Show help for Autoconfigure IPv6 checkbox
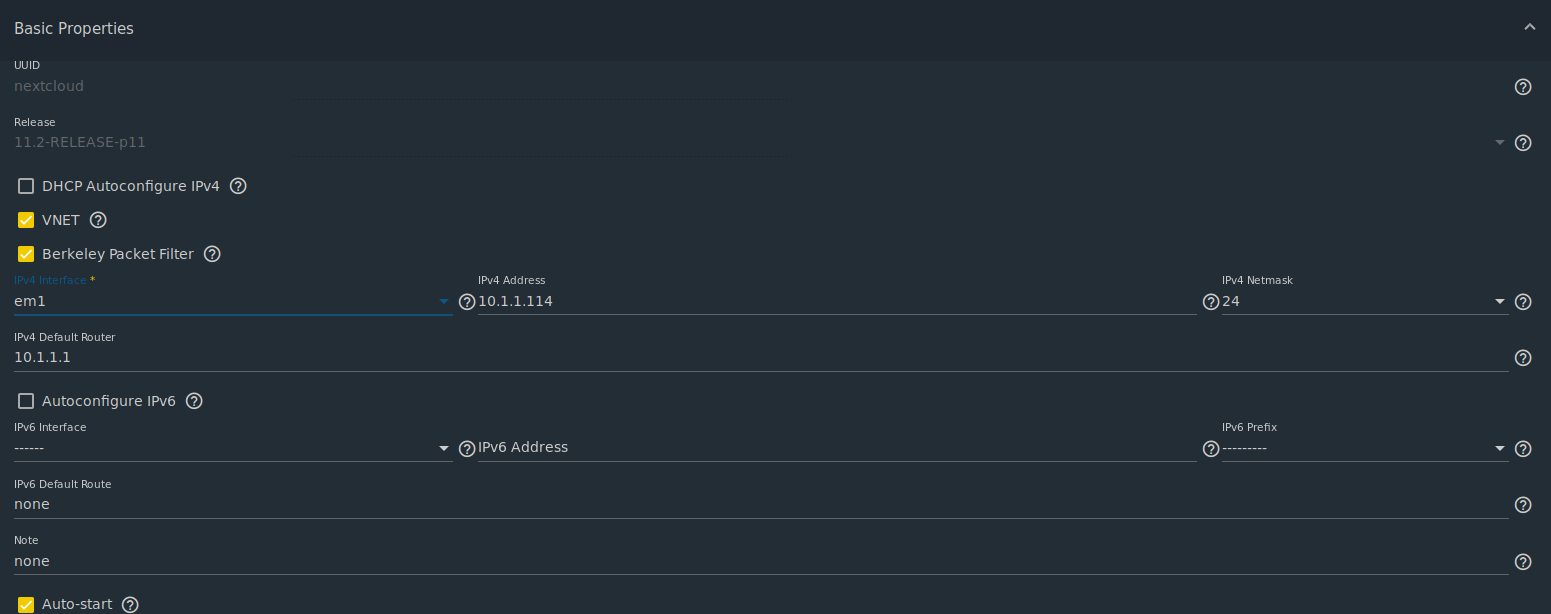Image resolution: width=1551 pixels, height=614 pixels. point(194,401)
